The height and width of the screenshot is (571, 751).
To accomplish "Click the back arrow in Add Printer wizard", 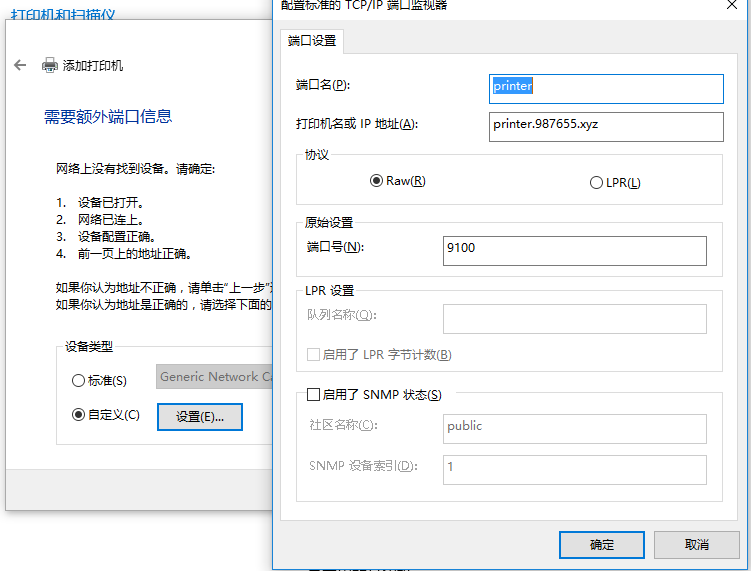I will point(20,65).
